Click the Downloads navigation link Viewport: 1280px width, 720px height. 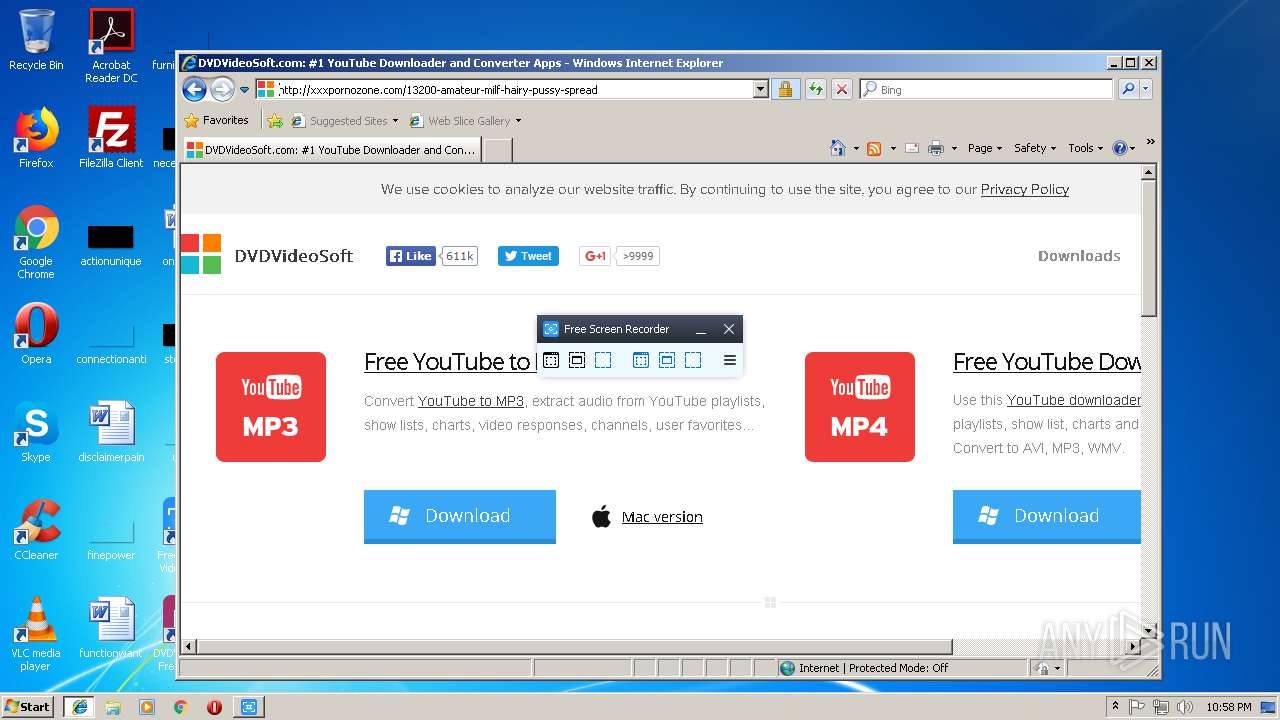pos(1079,256)
